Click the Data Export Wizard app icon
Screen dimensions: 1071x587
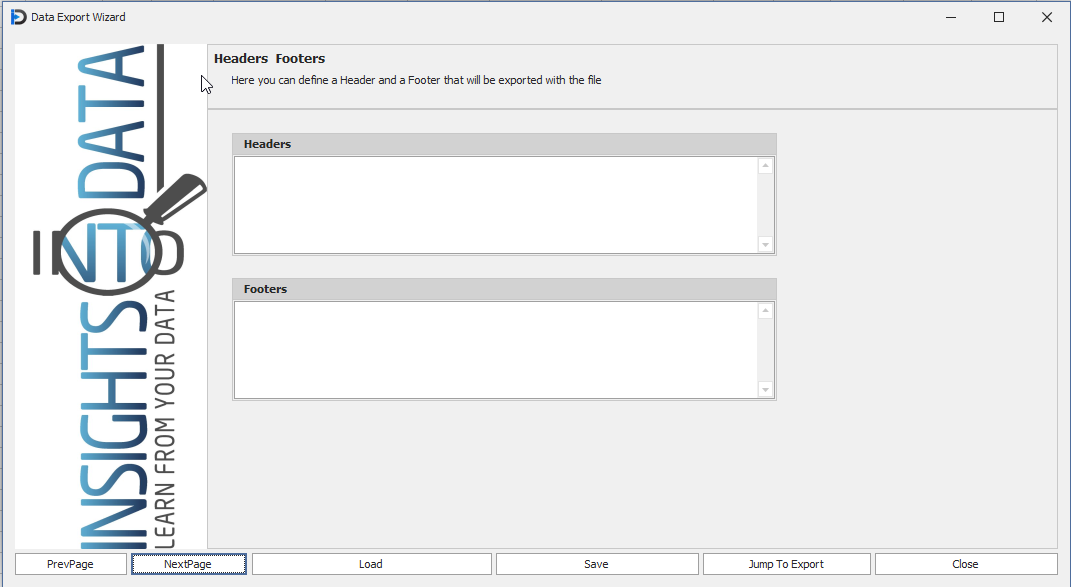pyautogui.click(x=18, y=17)
